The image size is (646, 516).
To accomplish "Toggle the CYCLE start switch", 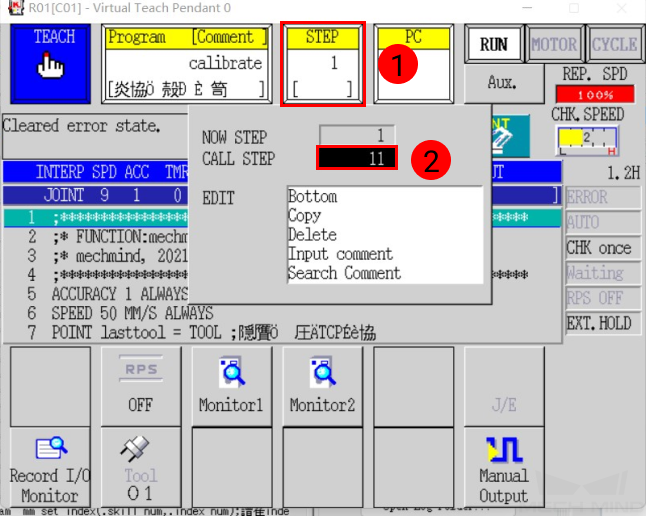I will tap(615, 44).
